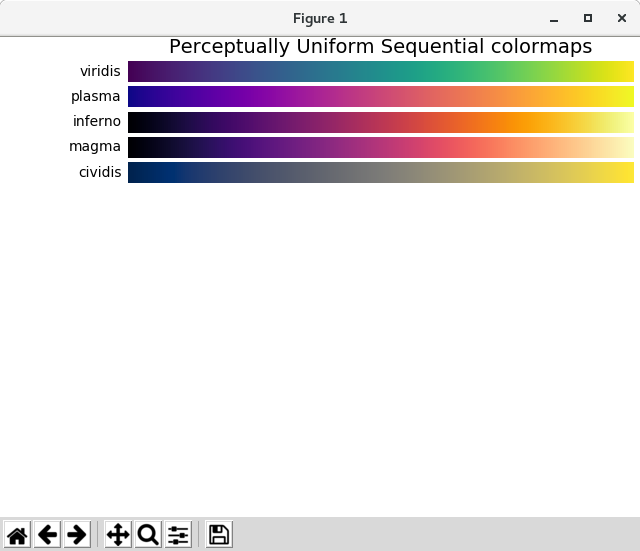Click the 'cividis' label text
Viewport: 640px width, 551px height.
click(100, 172)
